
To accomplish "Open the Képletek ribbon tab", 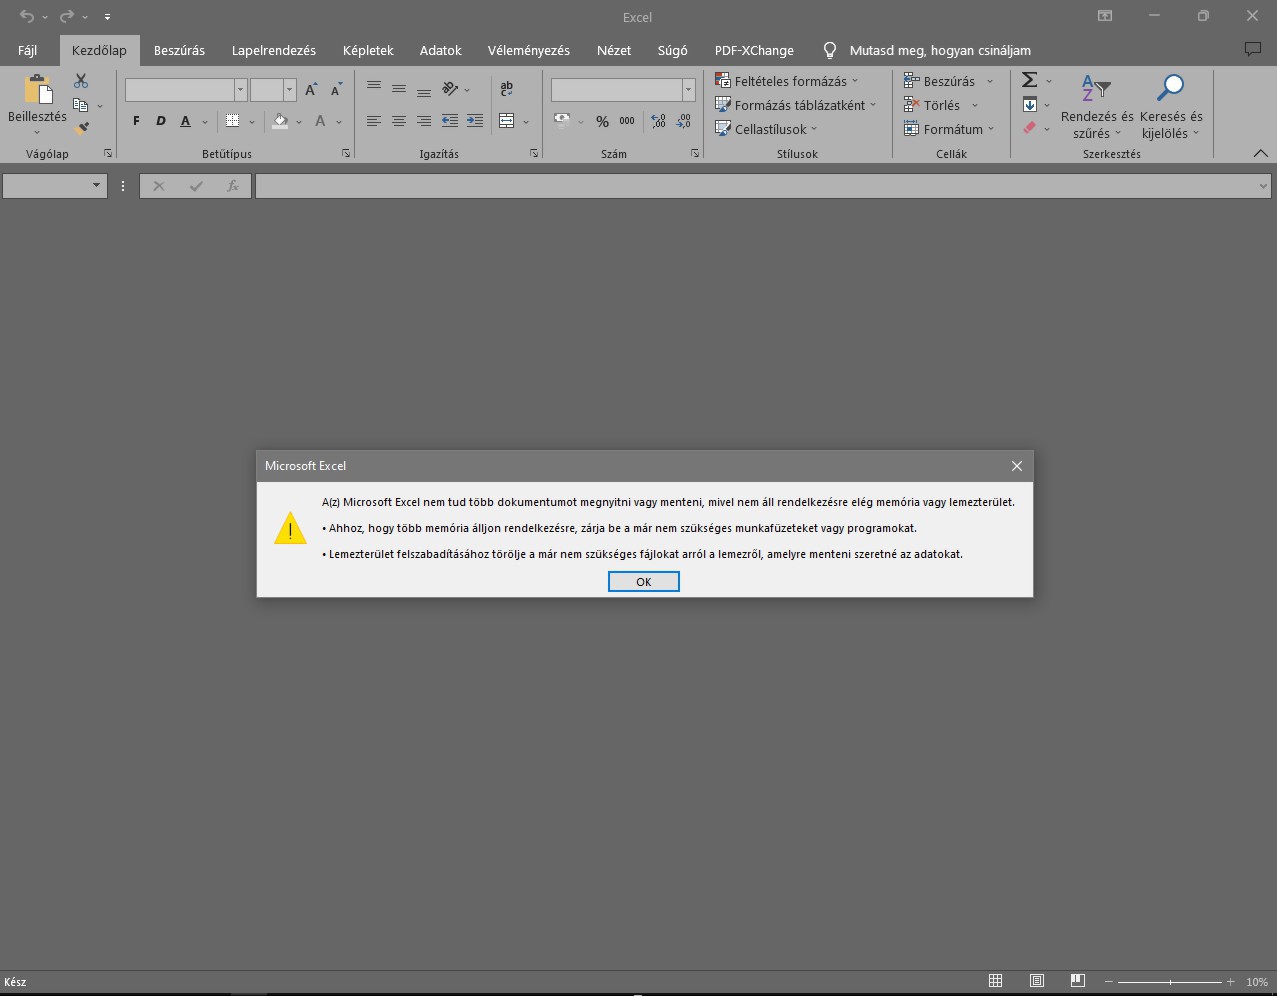I will tap(368, 50).
